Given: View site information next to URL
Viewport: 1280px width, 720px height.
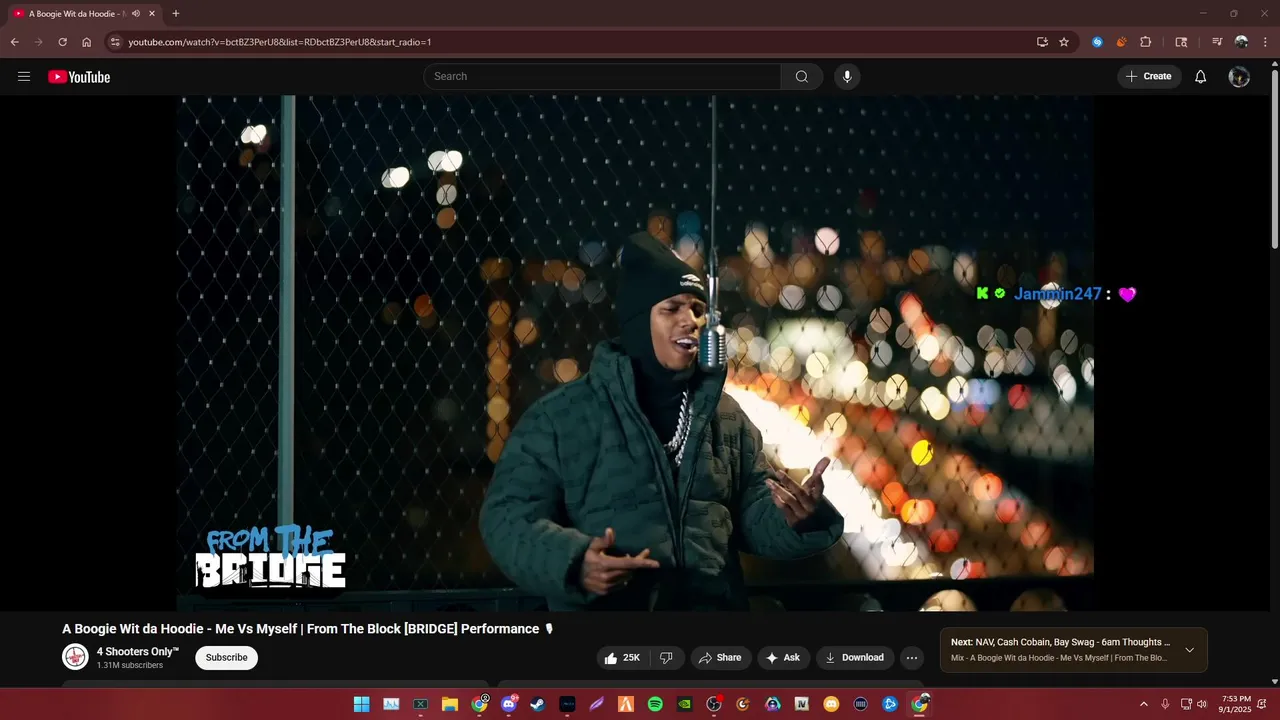Looking at the screenshot, I should click(x=115, y=42).
